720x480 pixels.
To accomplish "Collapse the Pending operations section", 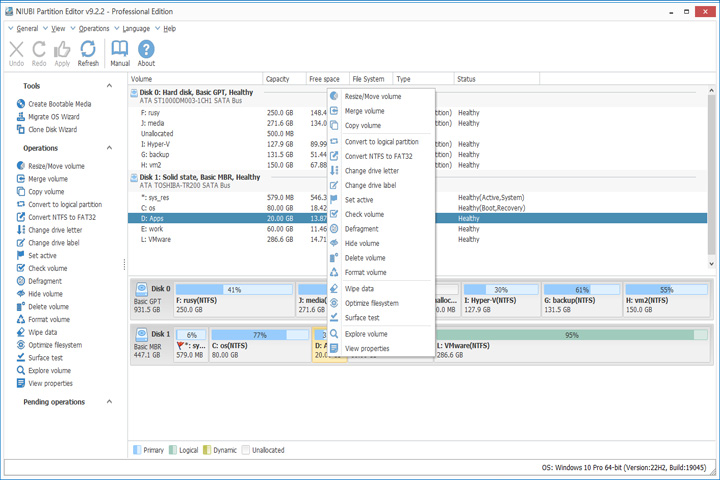I will pyautogui.click(x=109, y=402).
